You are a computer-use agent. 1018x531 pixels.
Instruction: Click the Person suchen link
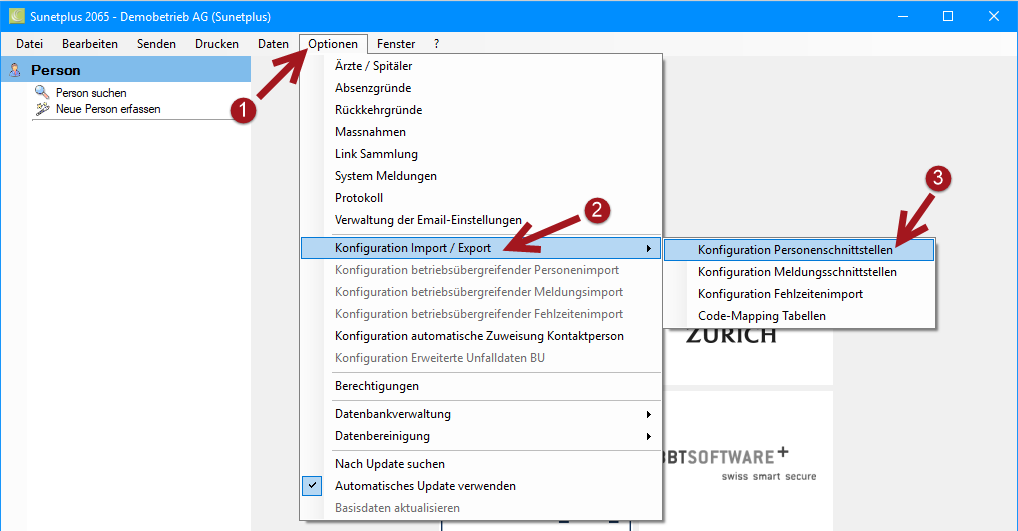[x=91, y=93]
